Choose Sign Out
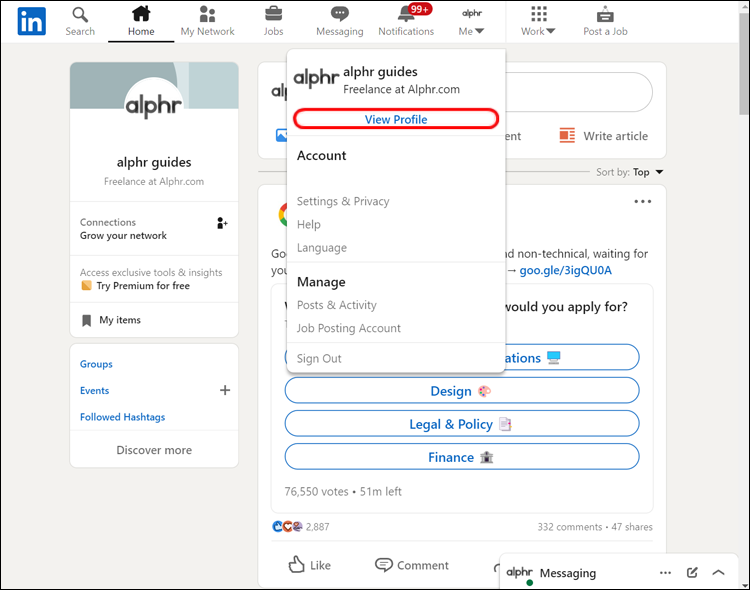The width and height of the screenshot is (750, 590). click(319, 358)
